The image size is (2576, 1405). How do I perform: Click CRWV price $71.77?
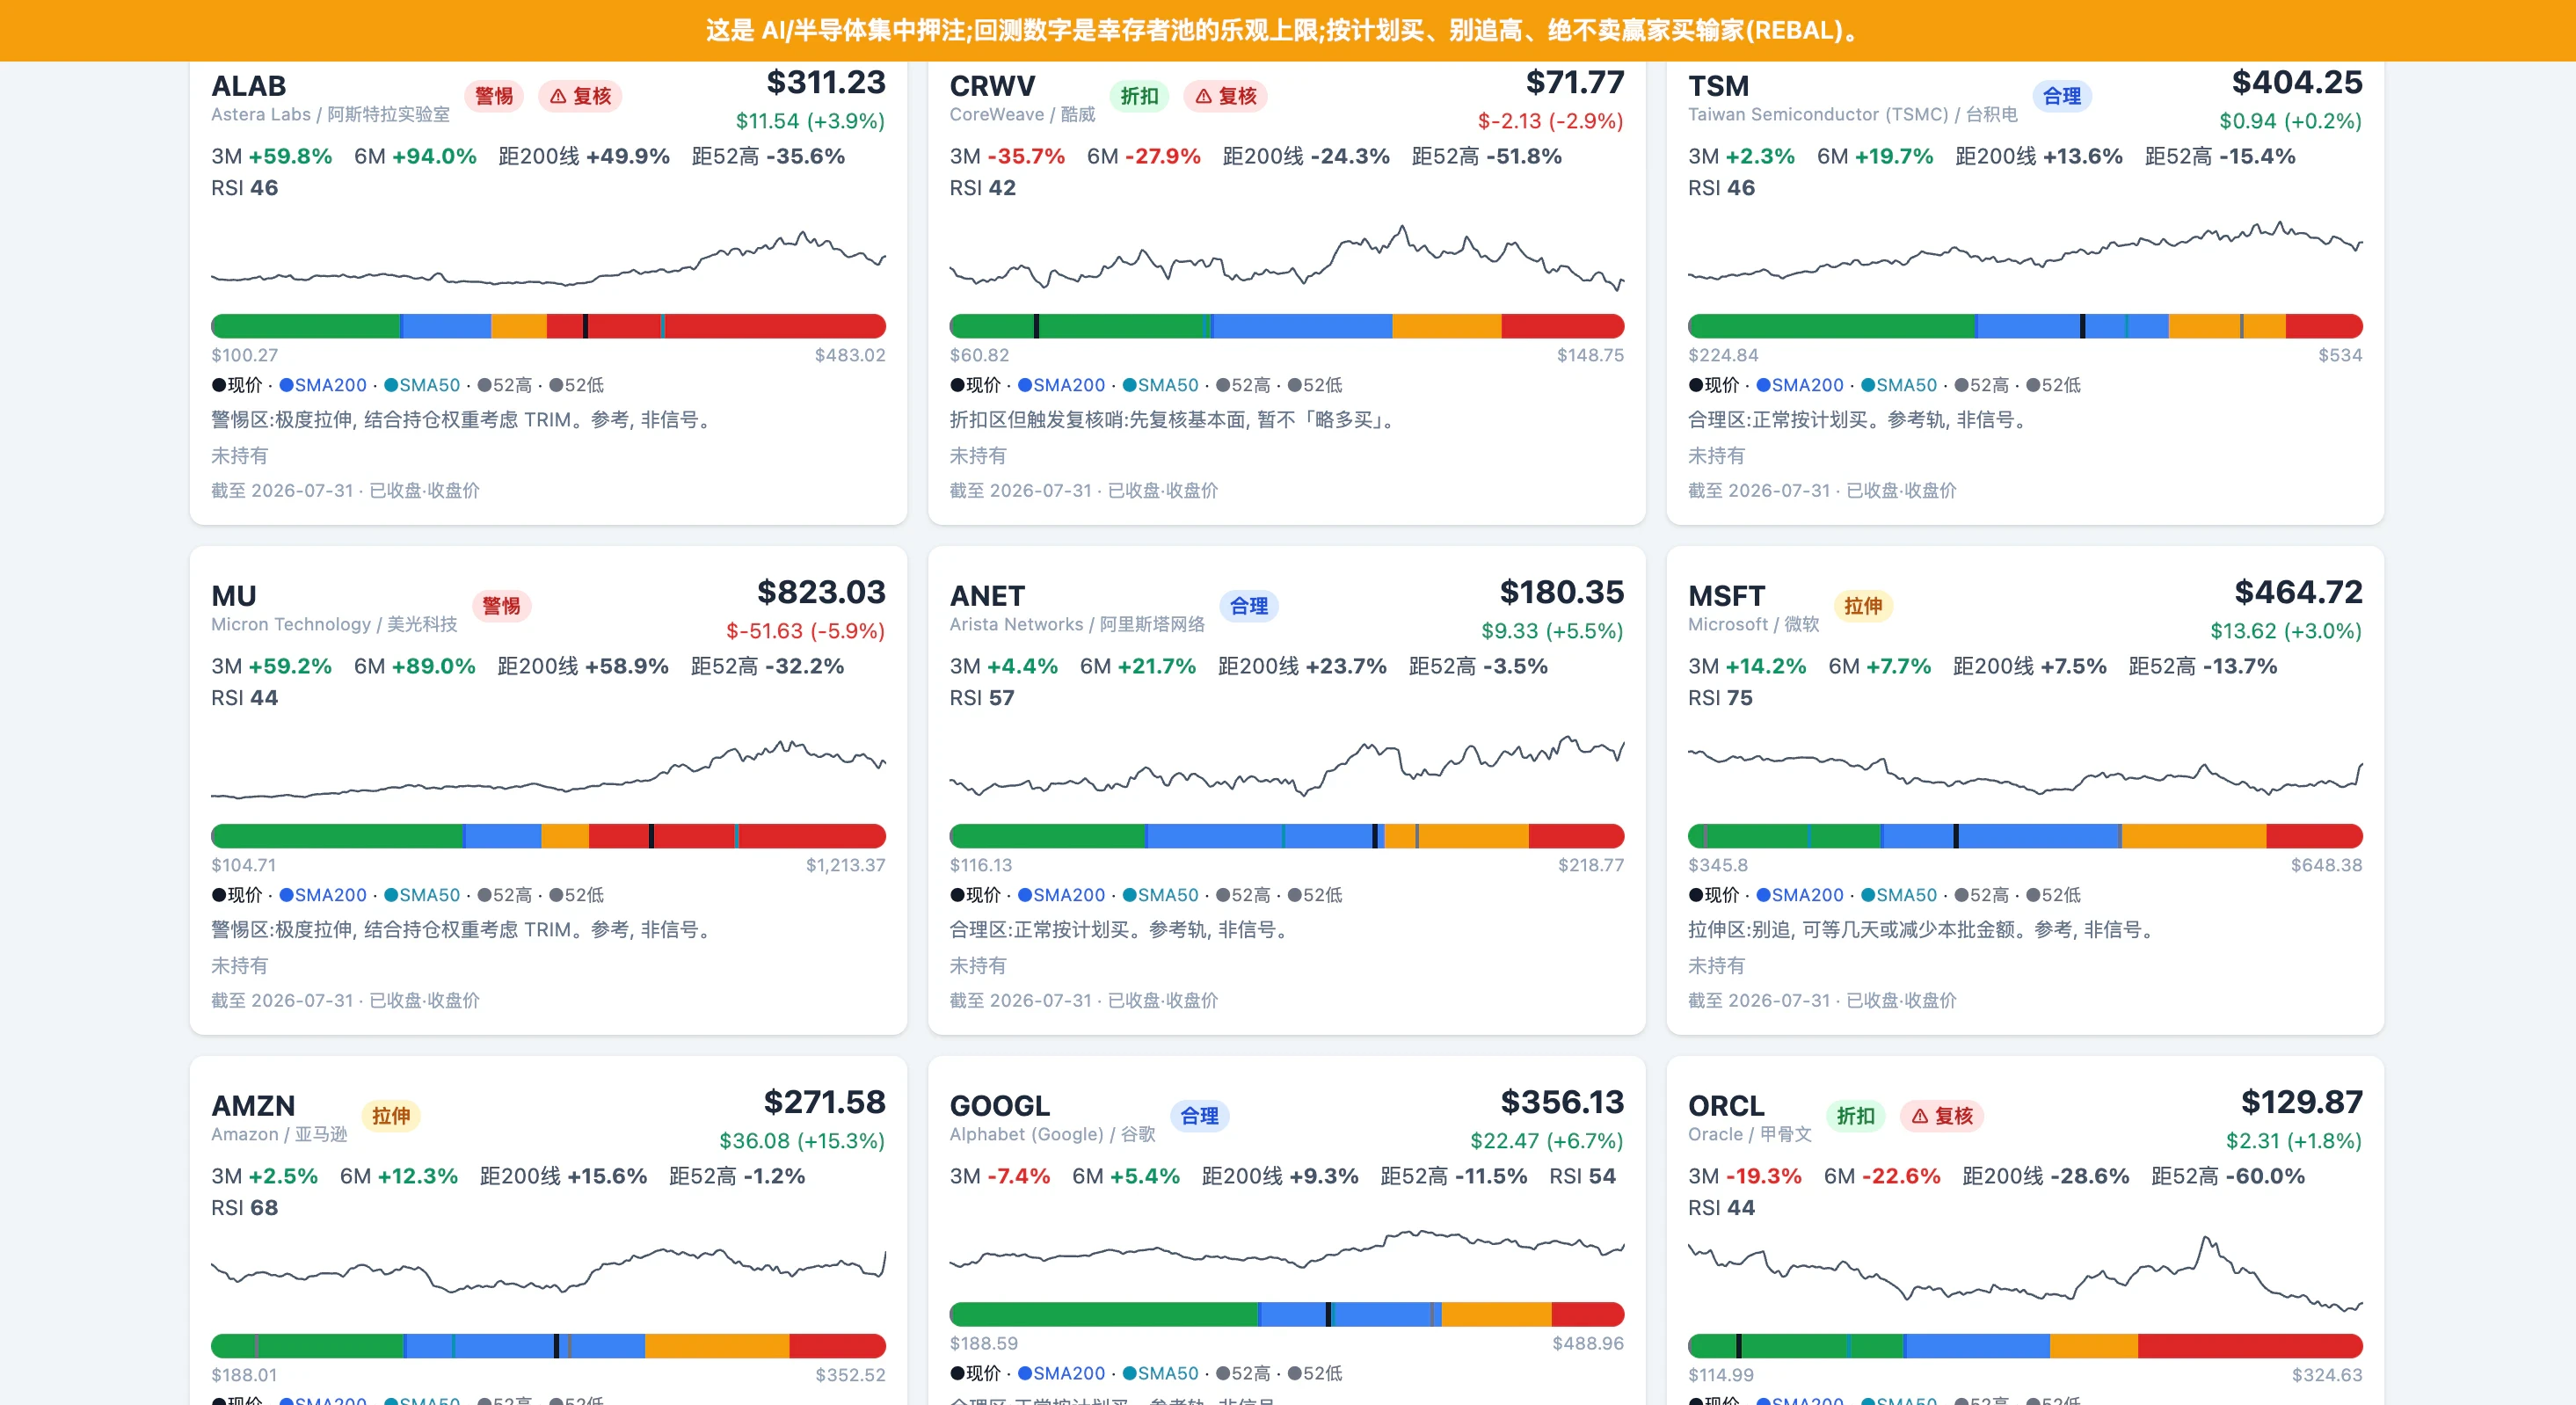pyautogui.click(x=1575, y=82)
